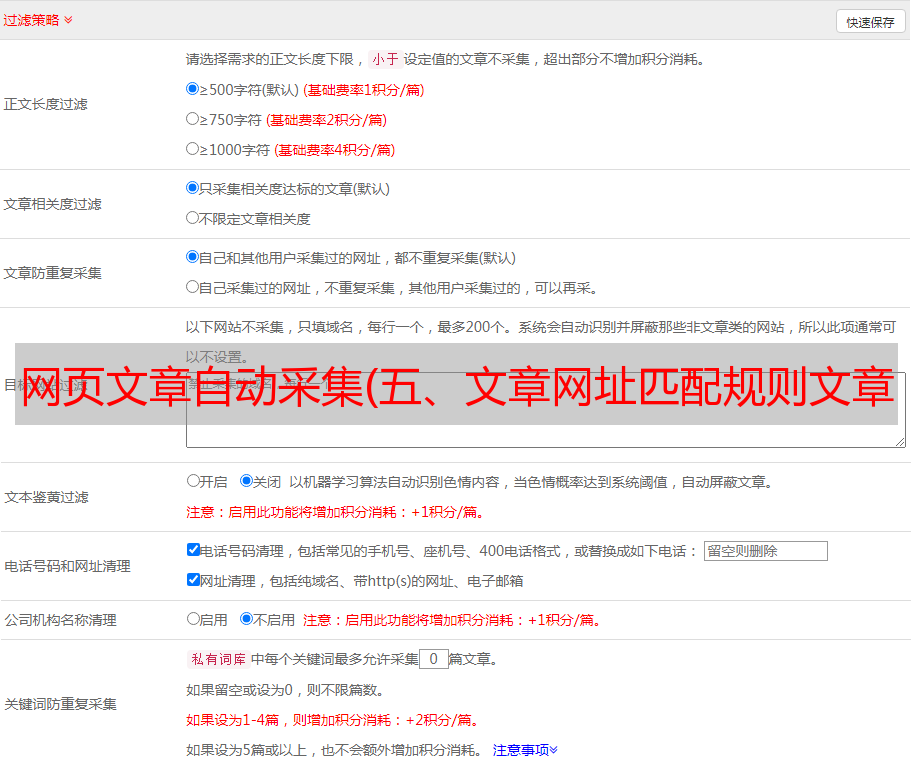
Task: Click the 小于 highlighted tag
Action: point(386,59)
